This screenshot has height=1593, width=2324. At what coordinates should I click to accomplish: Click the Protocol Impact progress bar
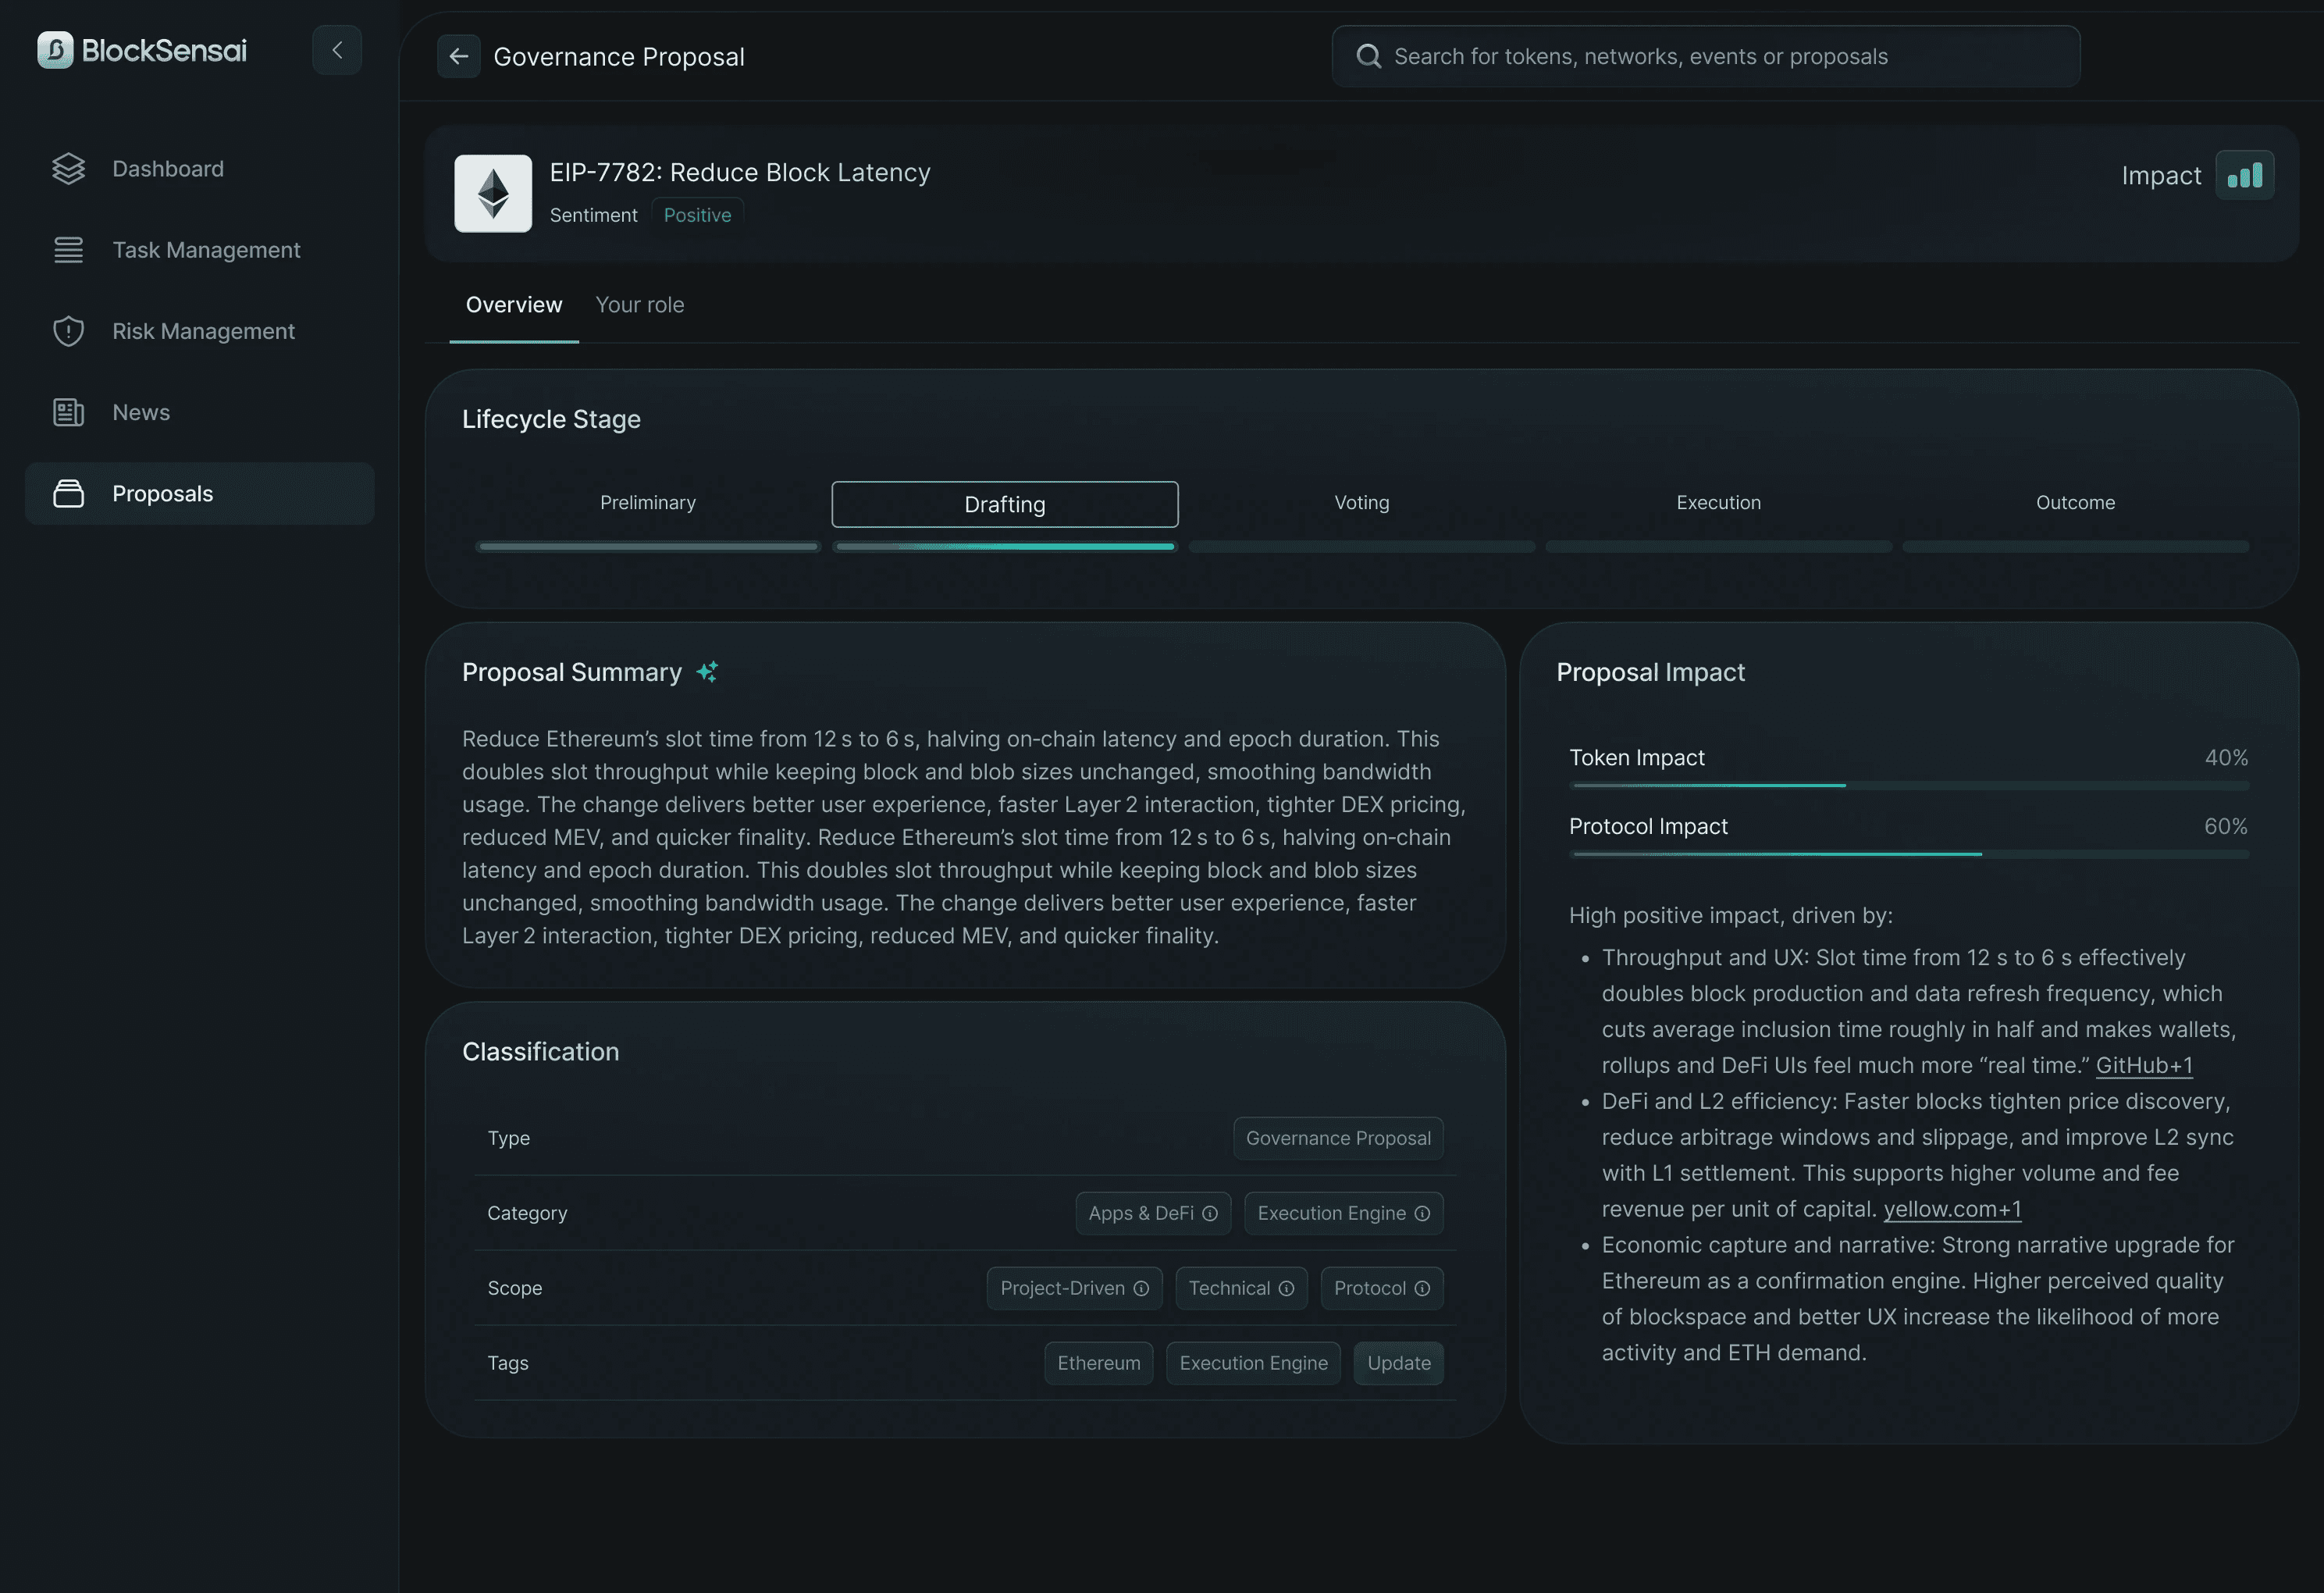(x=1909, y=854)
